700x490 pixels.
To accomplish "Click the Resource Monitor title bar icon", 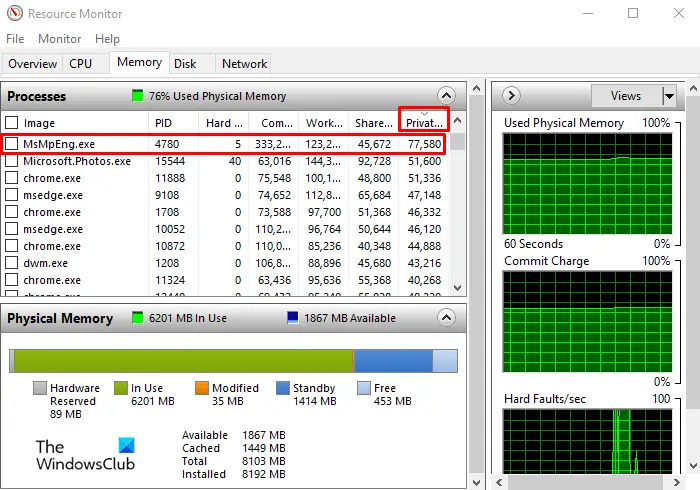I will click(15, 13).
